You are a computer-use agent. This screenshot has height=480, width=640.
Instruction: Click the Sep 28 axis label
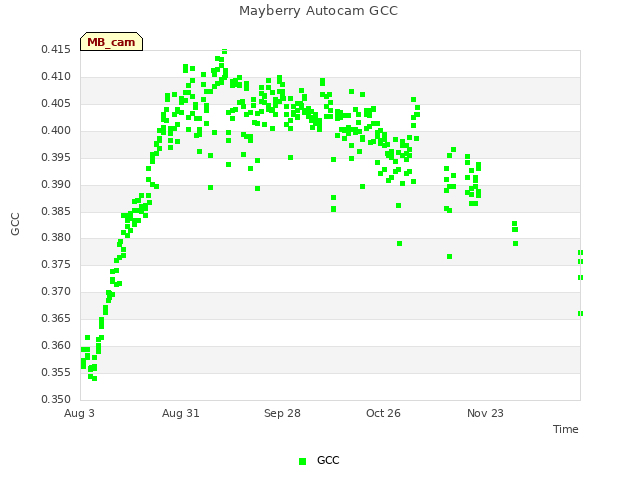282,413
